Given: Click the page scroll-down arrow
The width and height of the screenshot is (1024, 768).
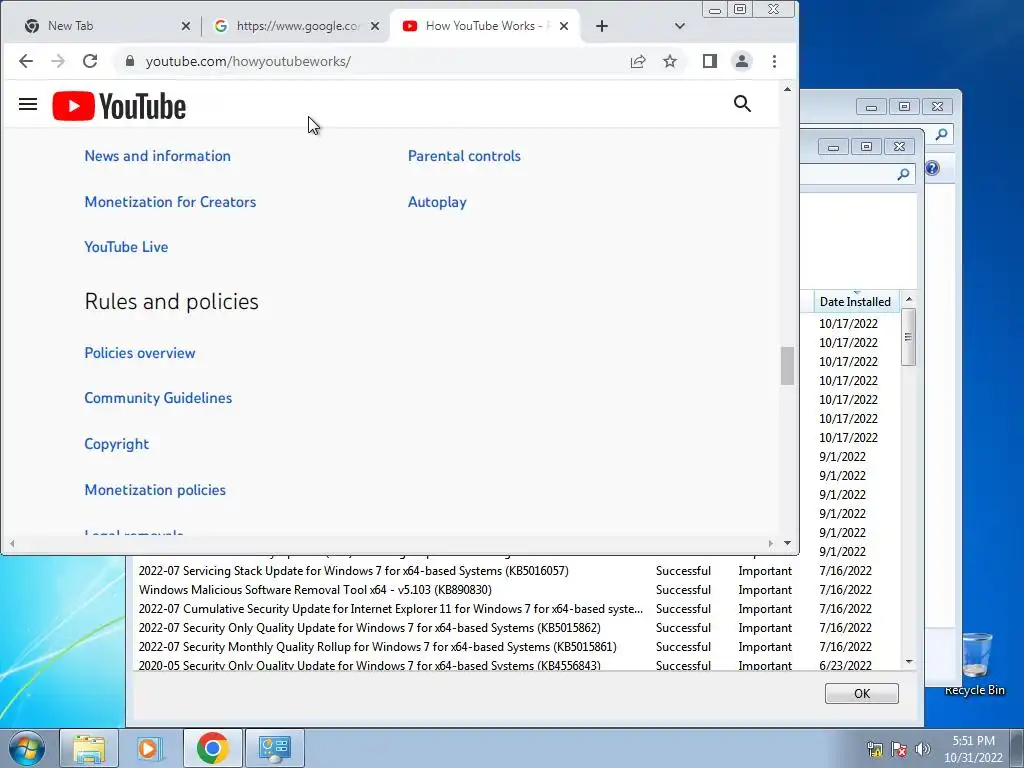Looking at the screenshot, I should coord(787,543).
